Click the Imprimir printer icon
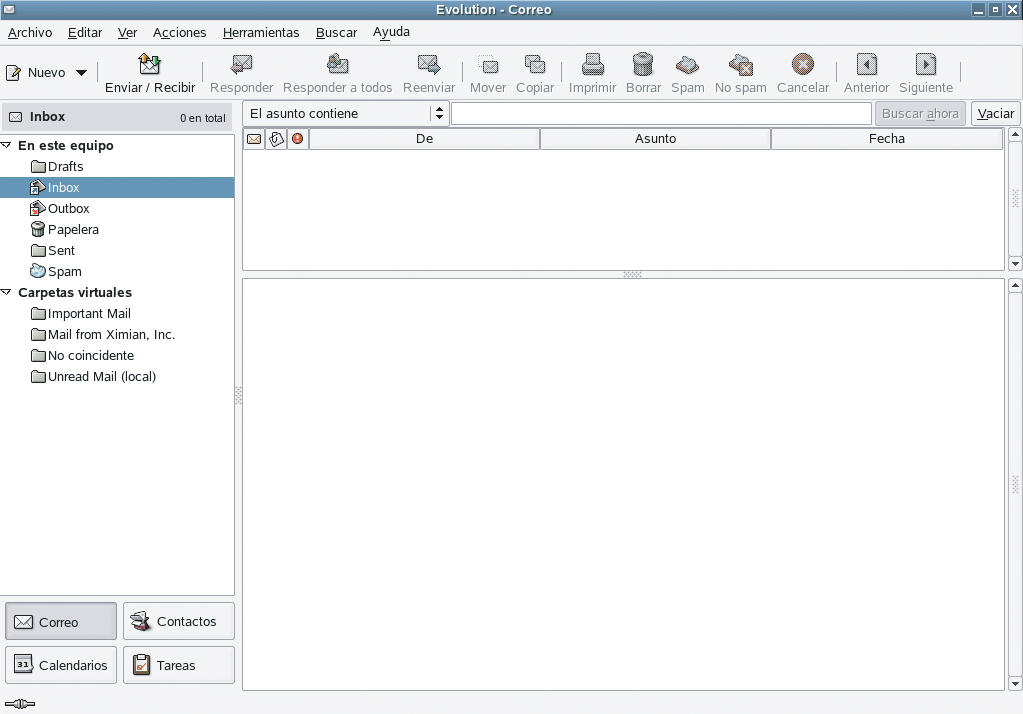 pos(592,64)
